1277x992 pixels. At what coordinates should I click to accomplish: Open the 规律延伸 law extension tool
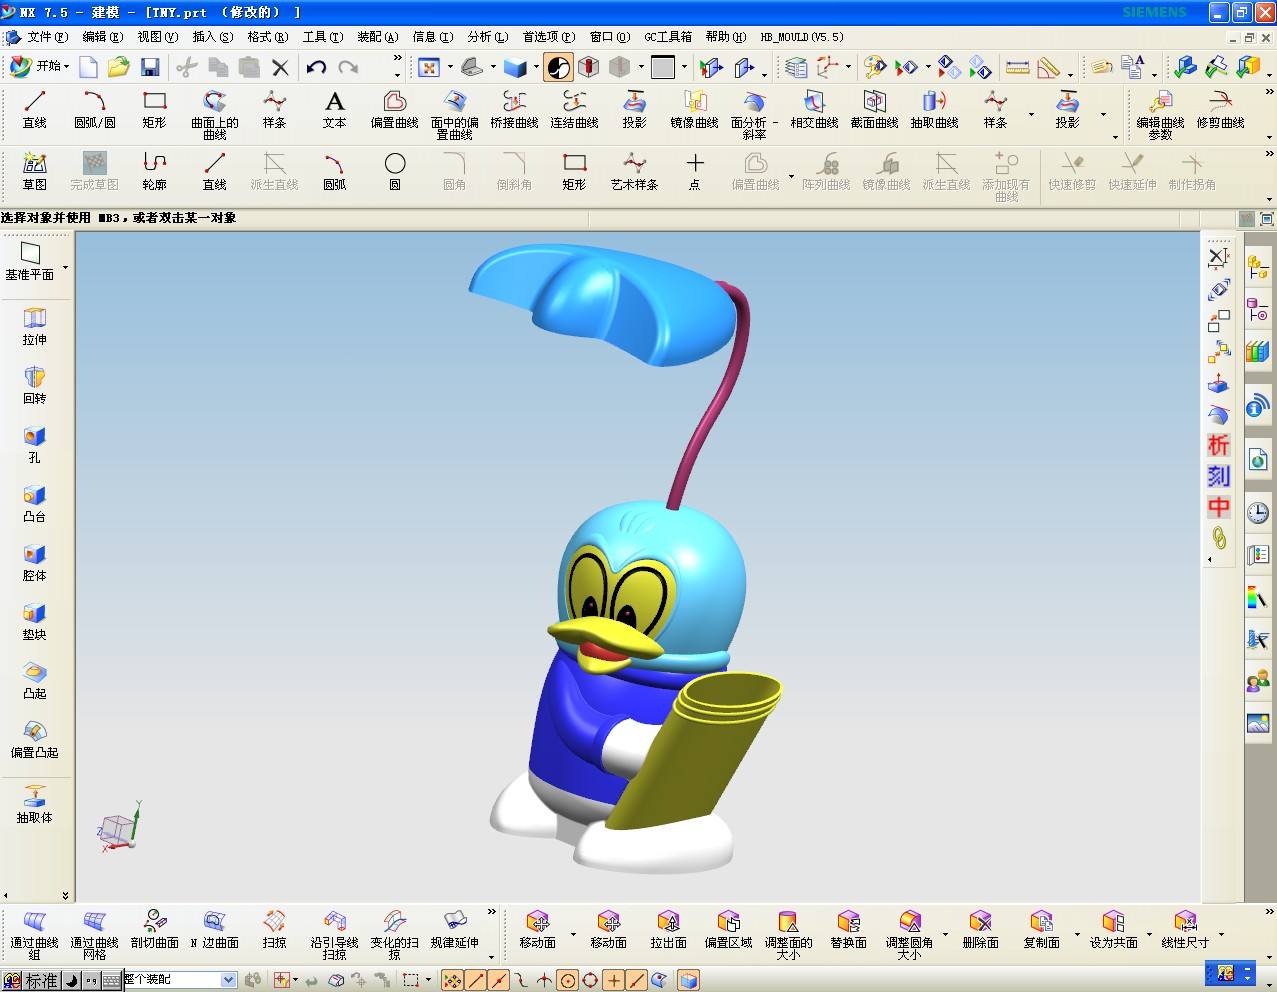(x=454, y=929)
